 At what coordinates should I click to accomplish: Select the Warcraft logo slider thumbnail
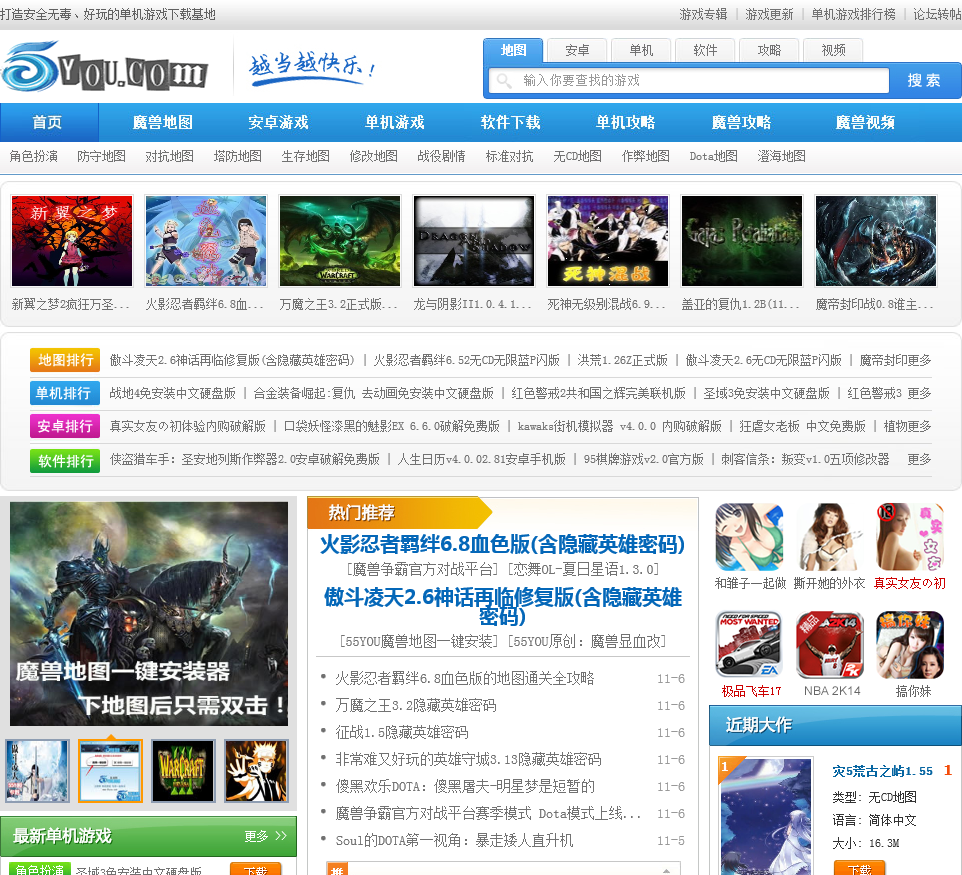[x=183, y=771]
